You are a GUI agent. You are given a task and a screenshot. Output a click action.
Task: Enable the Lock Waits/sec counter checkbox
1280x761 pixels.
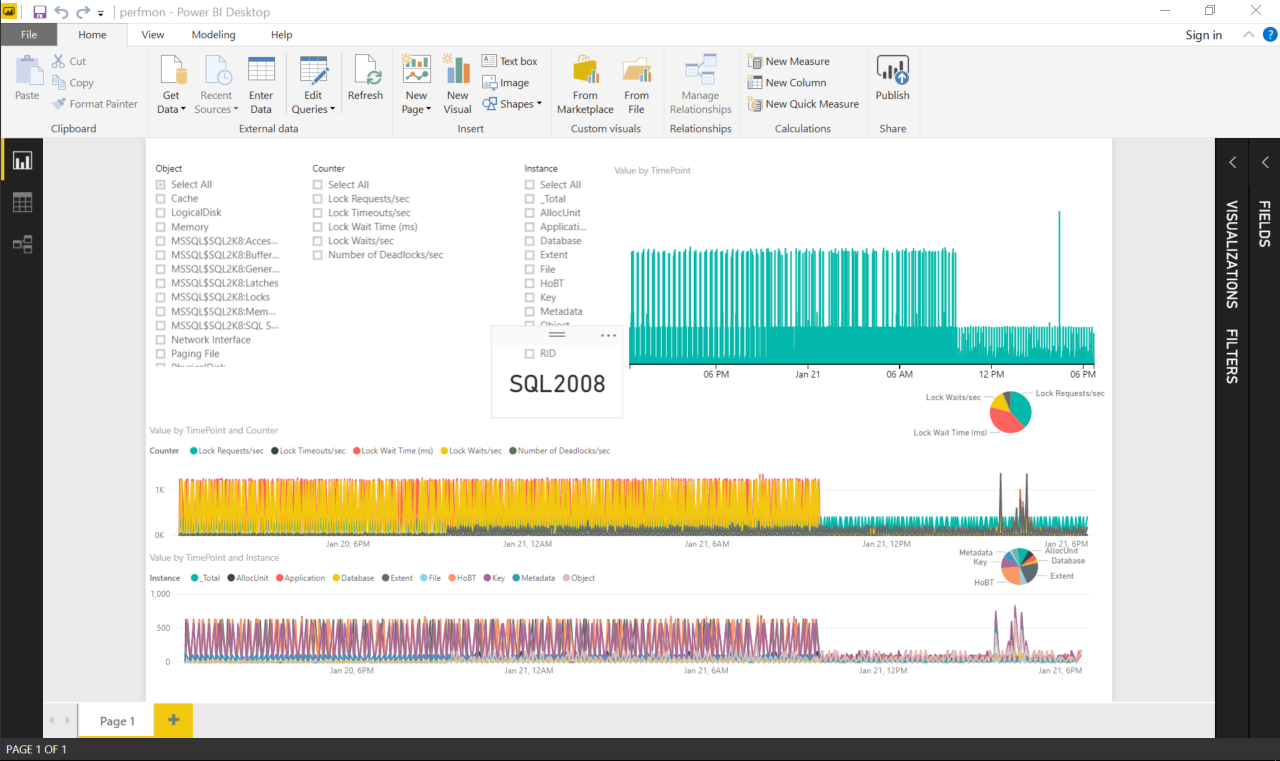[317, 241]
